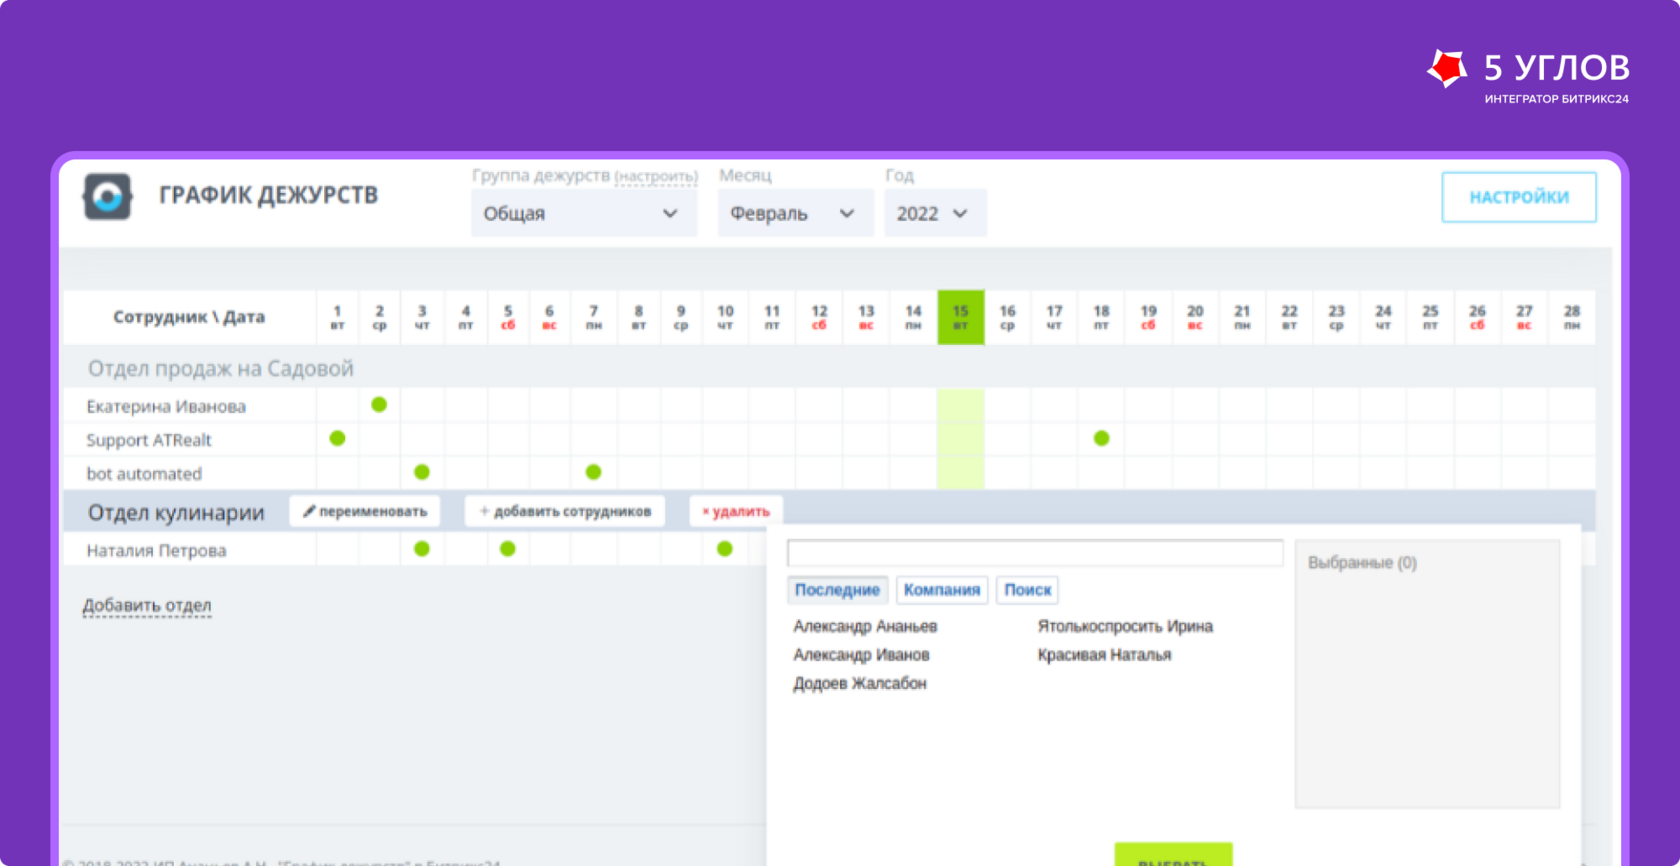Open the Группа дежурств dropdown showing Общая
This screenshot has height=866, width=1680.
point(584,213)
